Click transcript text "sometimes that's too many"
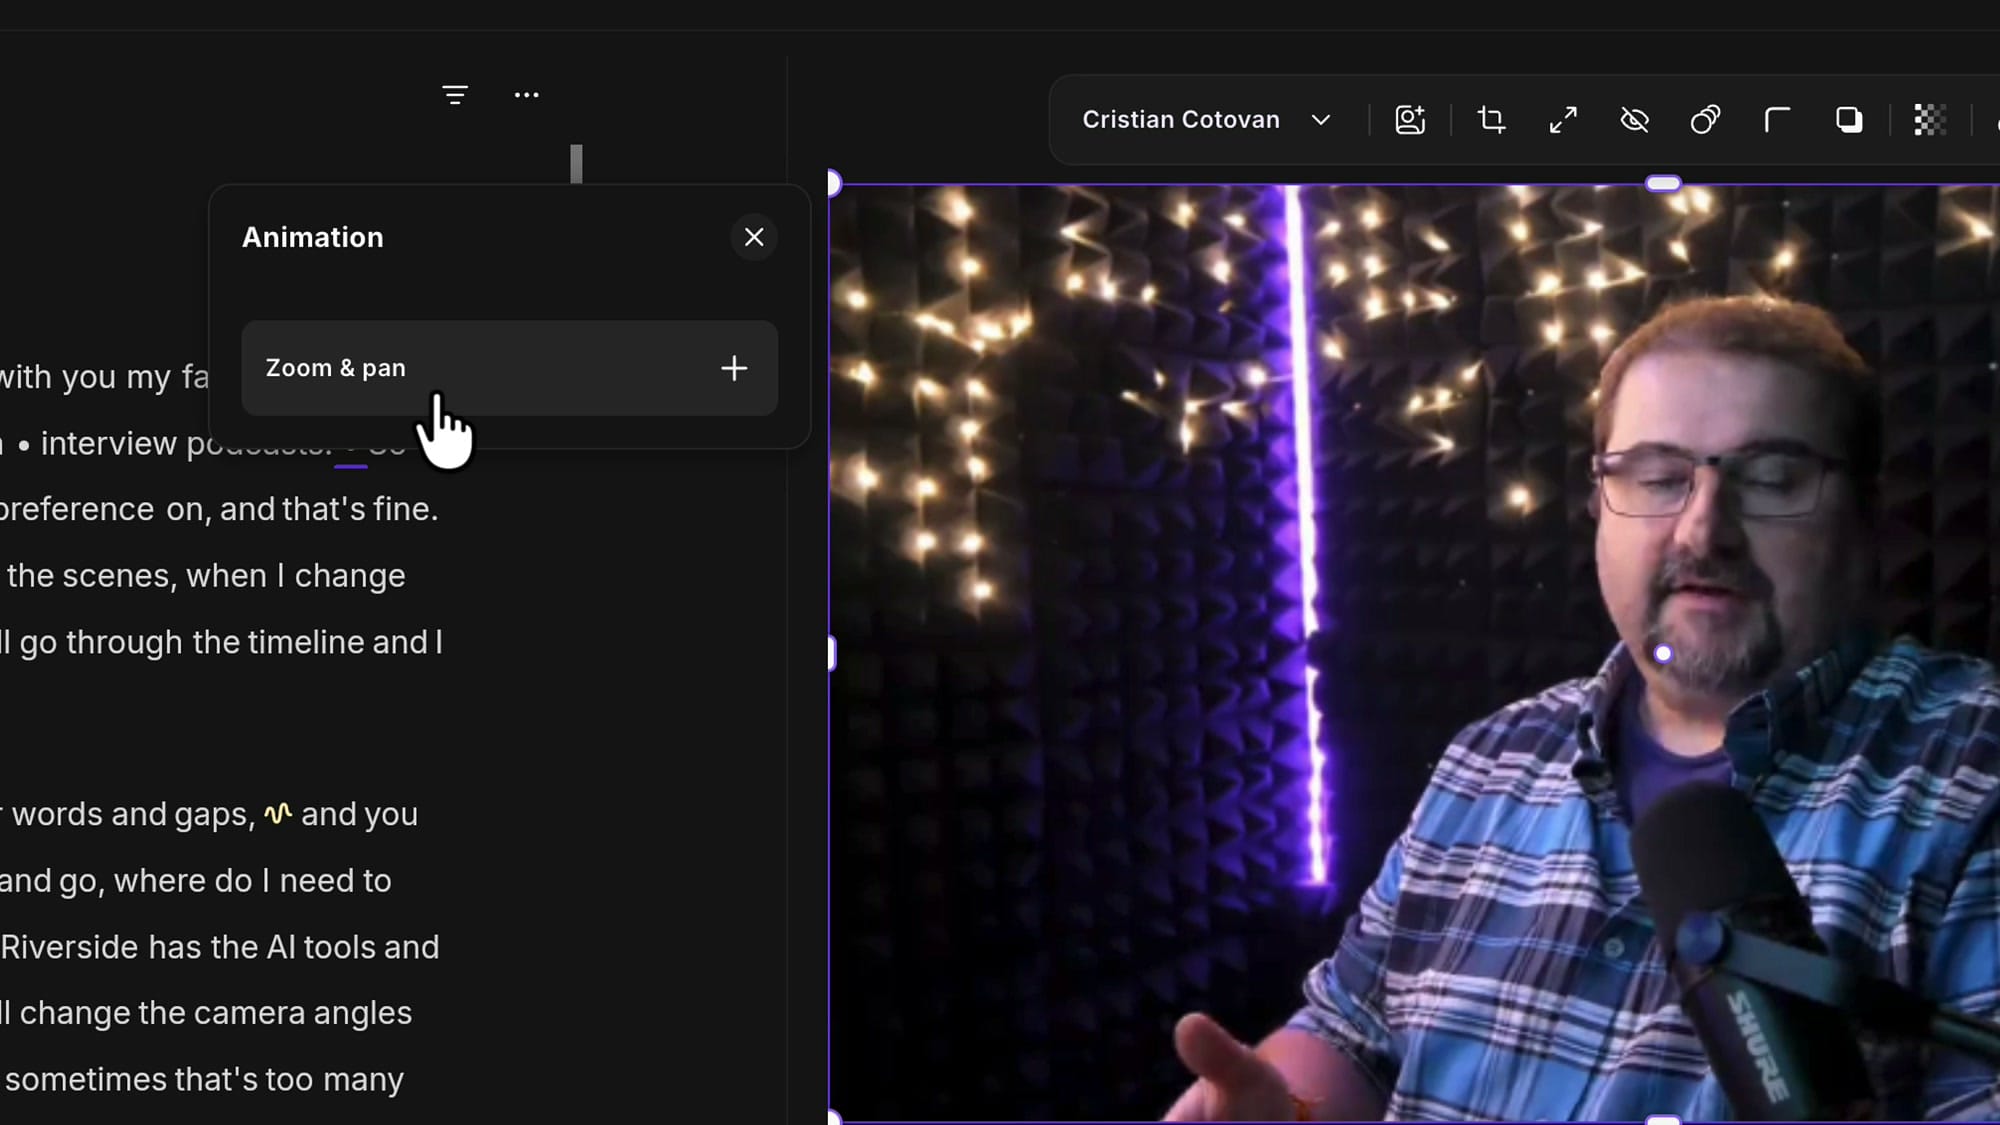Image resolution: width=2000 pixels, height=1125 pixels. tap(204, 1080)
